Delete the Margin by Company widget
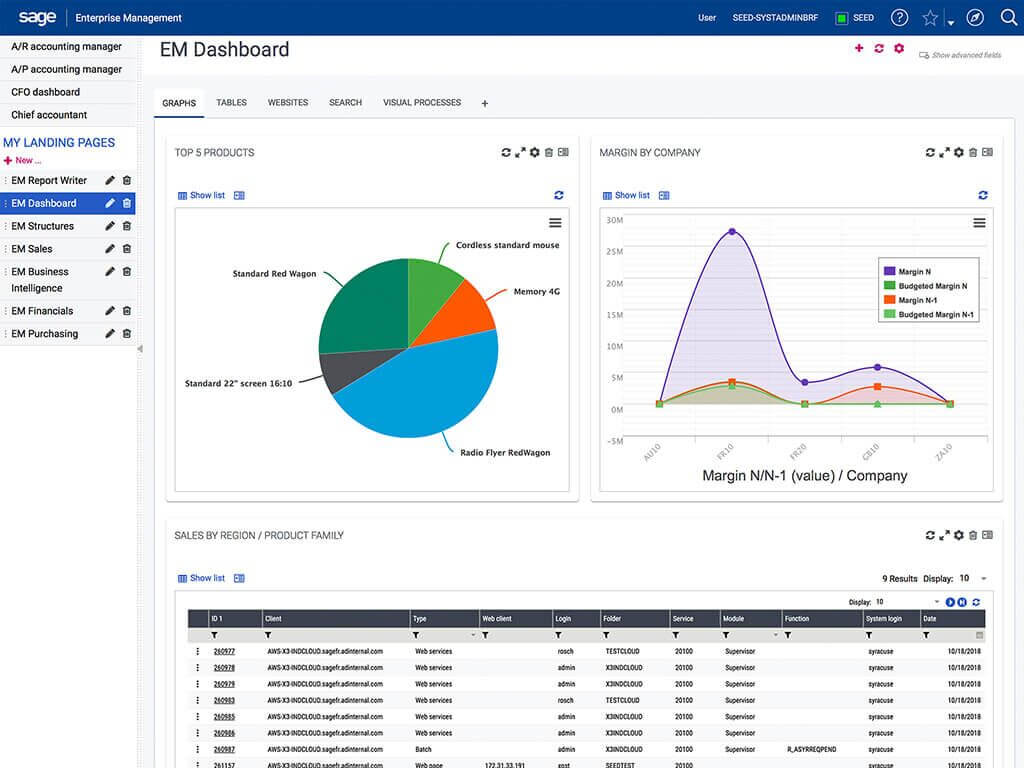This screenshot has width=1024, height=768. tap(973, 152)
